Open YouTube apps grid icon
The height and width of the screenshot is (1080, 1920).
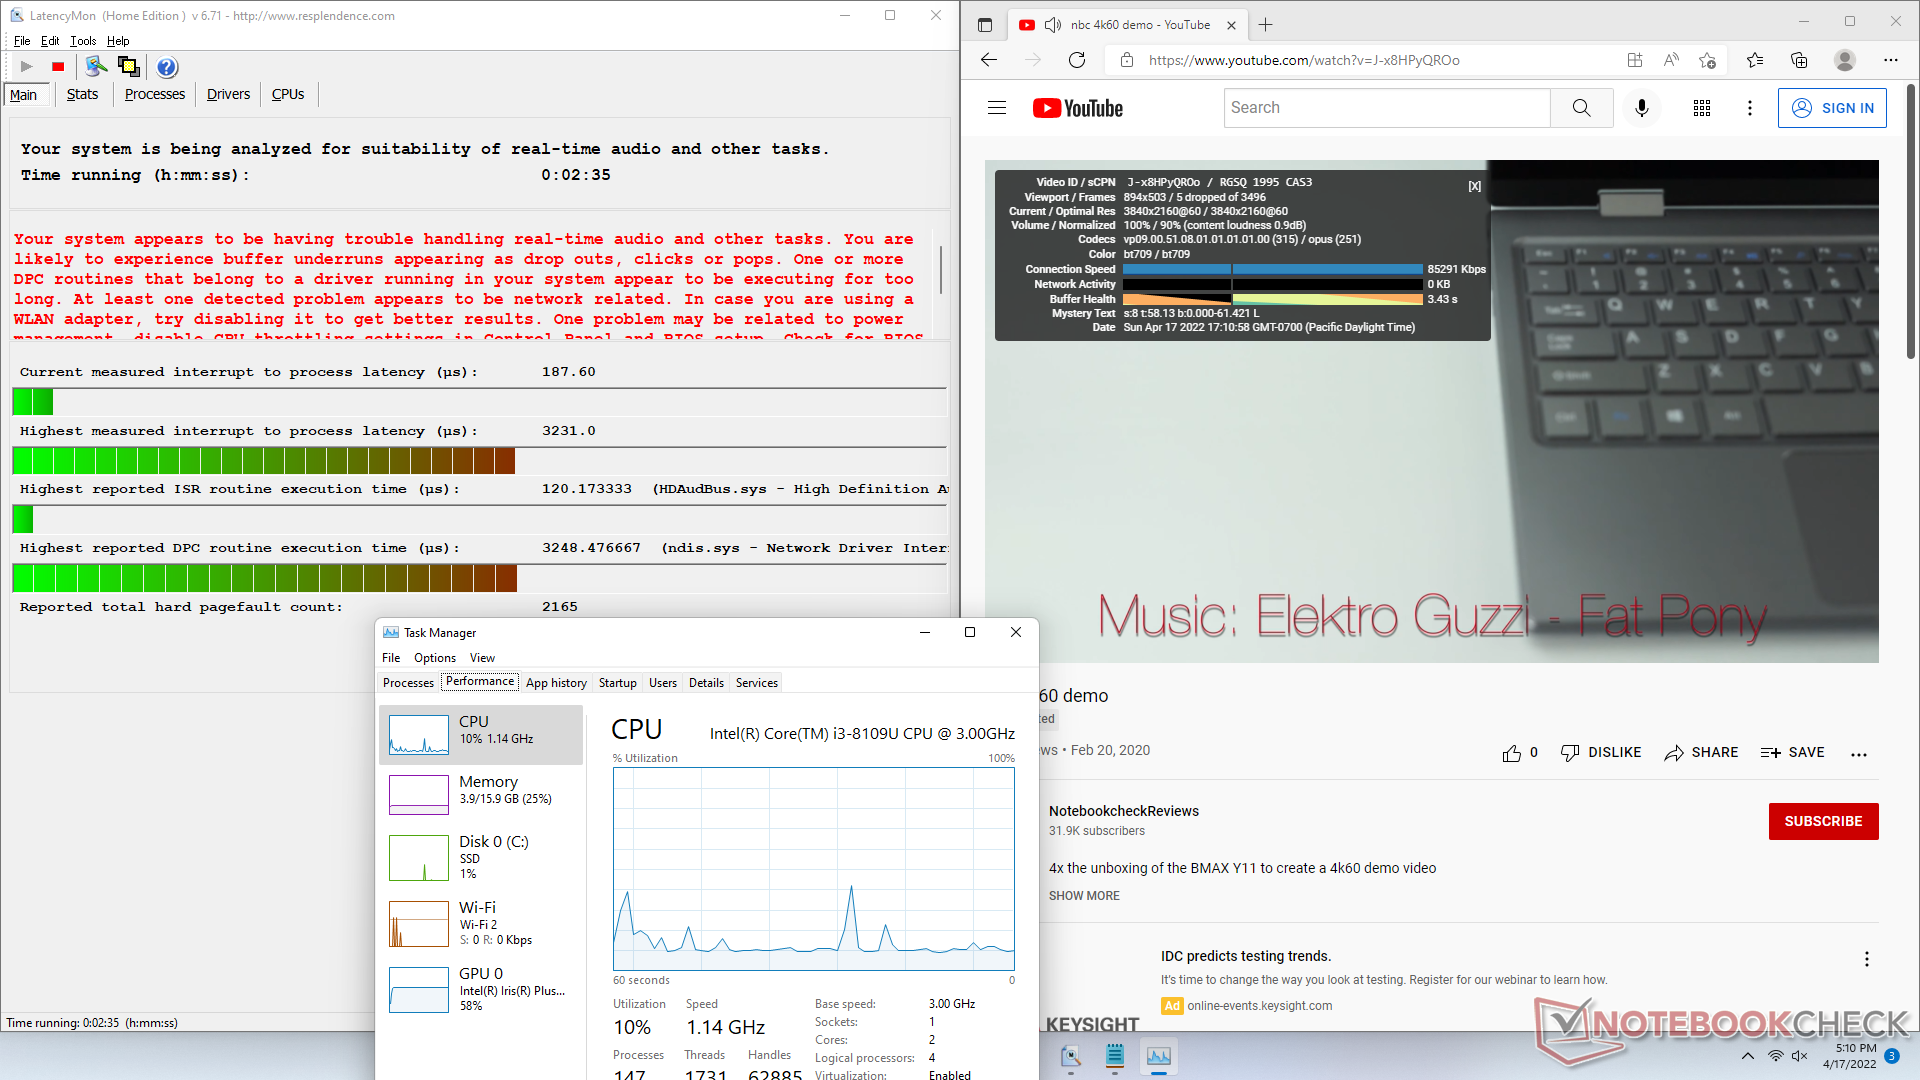pos(1702,108)
